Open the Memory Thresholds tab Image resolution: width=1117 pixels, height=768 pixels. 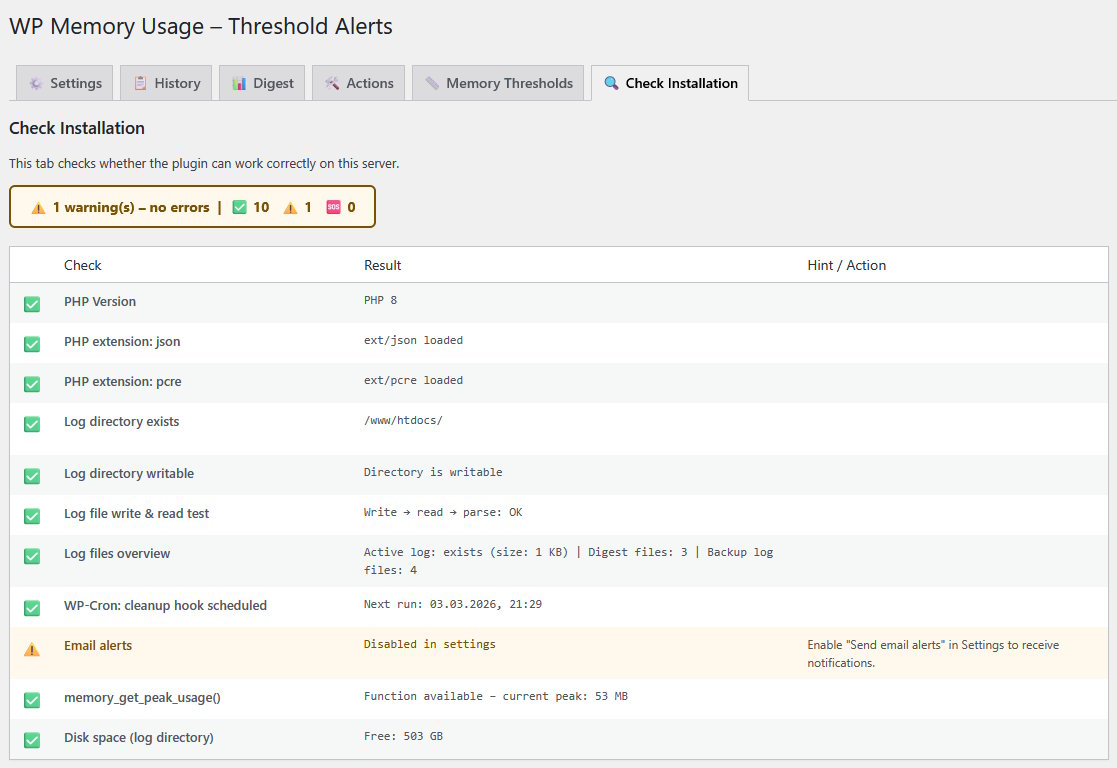(498, 83)
